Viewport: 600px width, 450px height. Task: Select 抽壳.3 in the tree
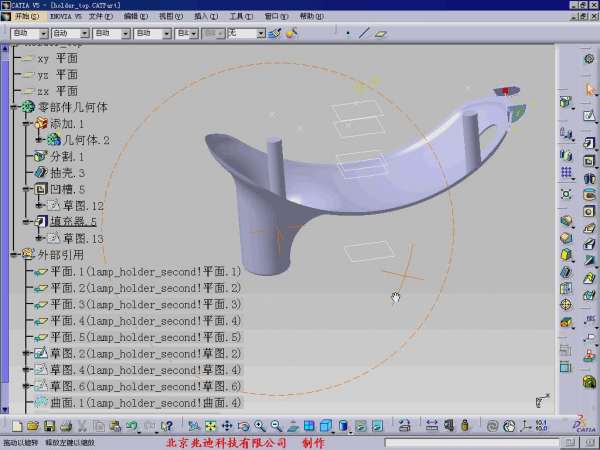(67, 173)
